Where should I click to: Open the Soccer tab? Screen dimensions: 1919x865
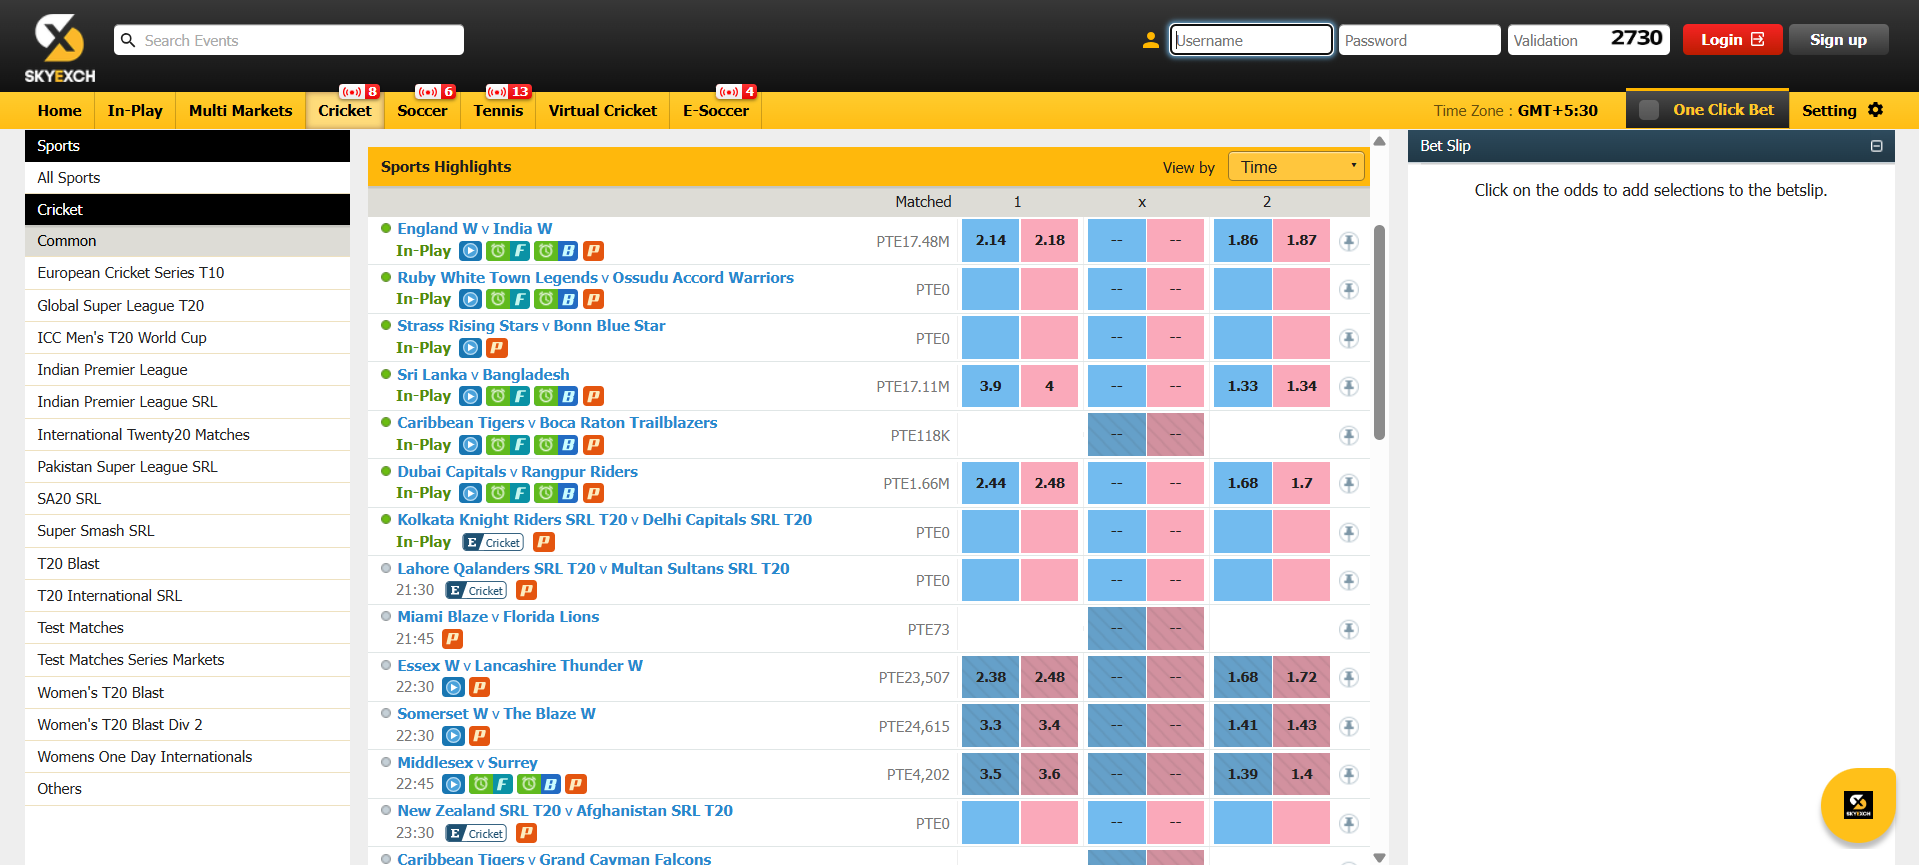pyautogui.click(x=422, y=110)
